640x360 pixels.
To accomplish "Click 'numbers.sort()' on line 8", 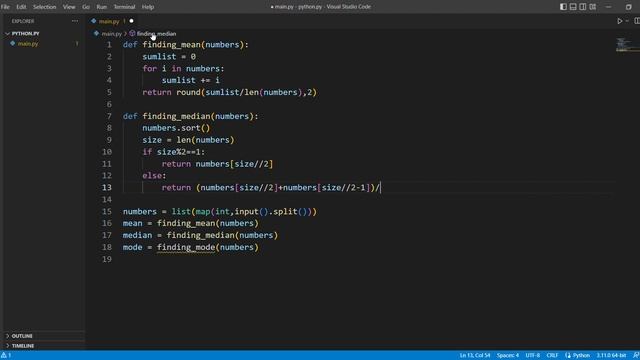I will [176, 128].
